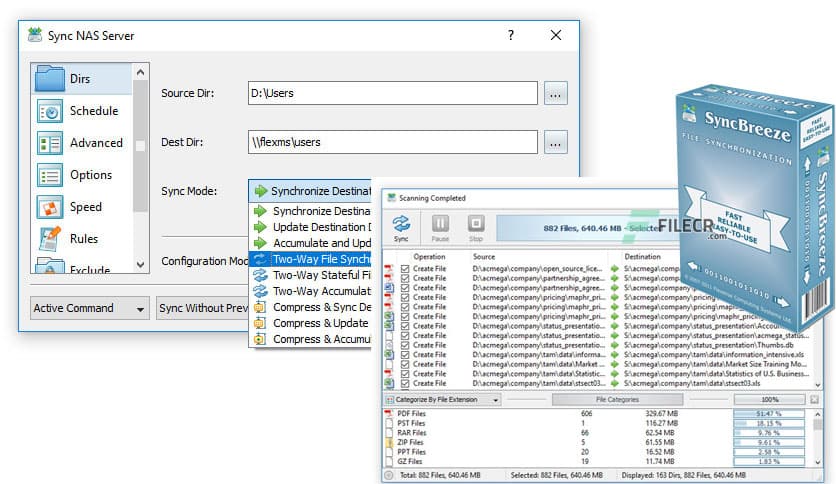The width and height of the screenshot is (836, 484).
Task: Choose Update Destination in Sync Mode list
Action: tap(311, 227)
